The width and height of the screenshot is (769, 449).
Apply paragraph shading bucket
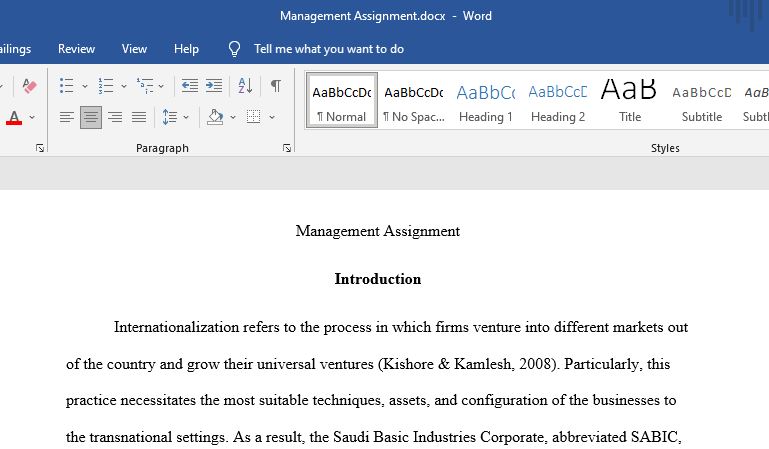(x=215, y=117)
